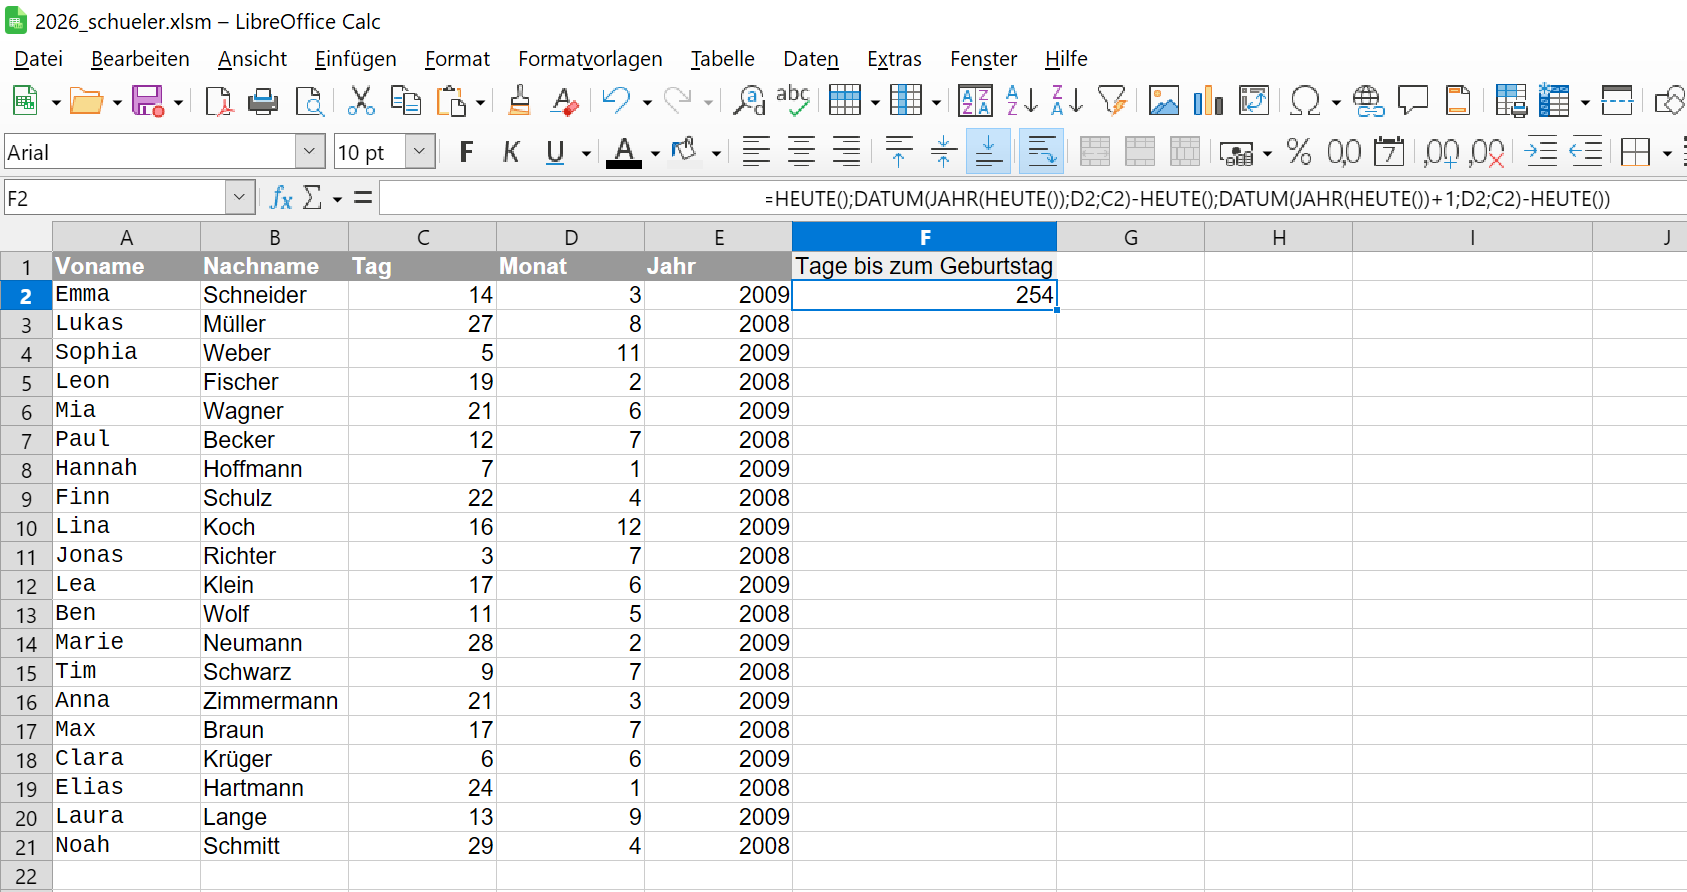Open the Arial font name dropdown

pyautogui.click(x=310, y=152)
